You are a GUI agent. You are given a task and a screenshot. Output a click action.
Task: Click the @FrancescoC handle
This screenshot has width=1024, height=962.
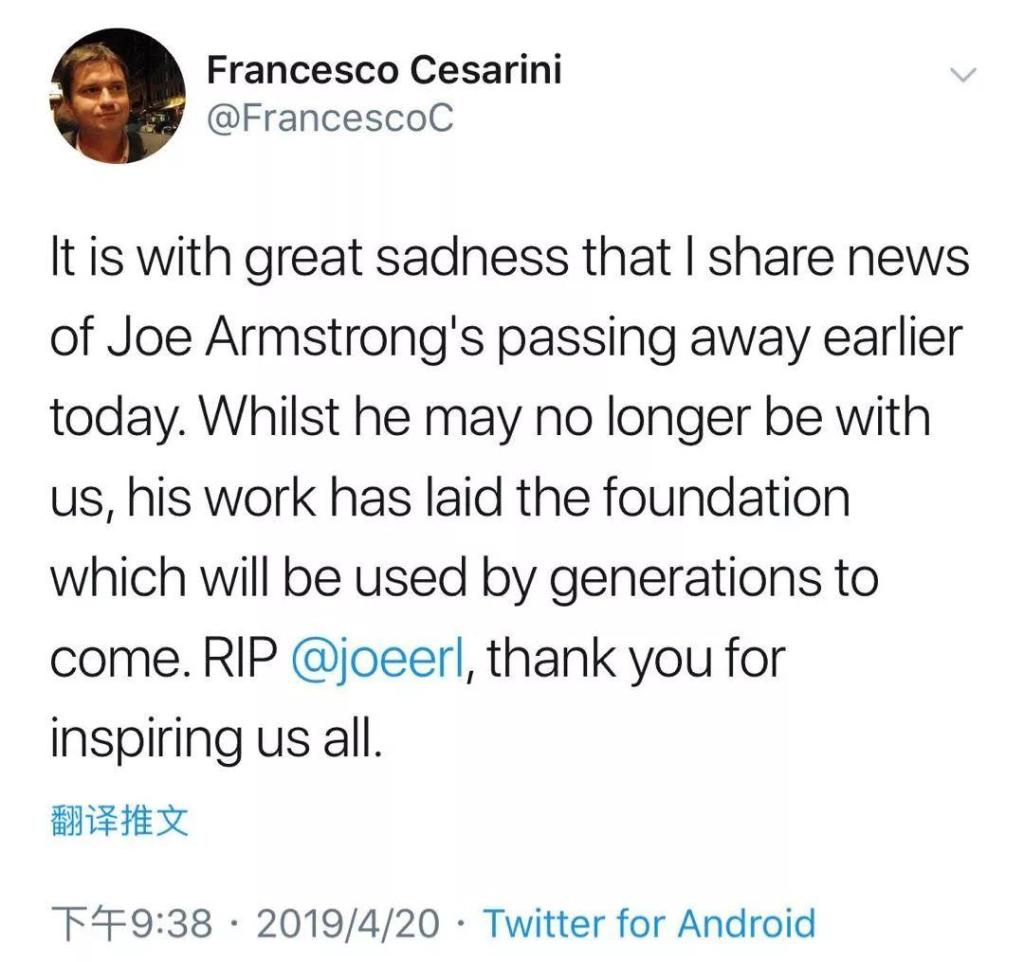[x=330, y=119]
